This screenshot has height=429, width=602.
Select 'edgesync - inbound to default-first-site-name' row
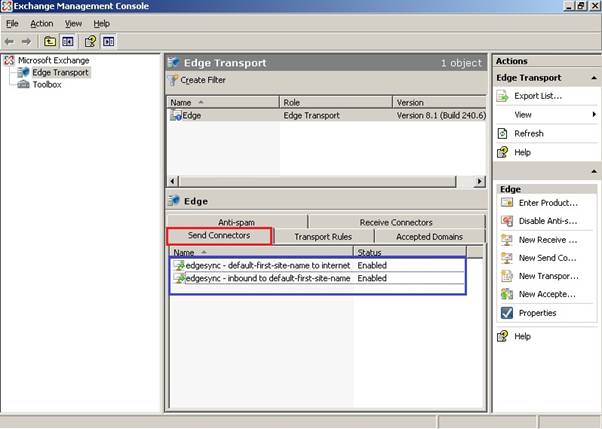pos(317,278)
